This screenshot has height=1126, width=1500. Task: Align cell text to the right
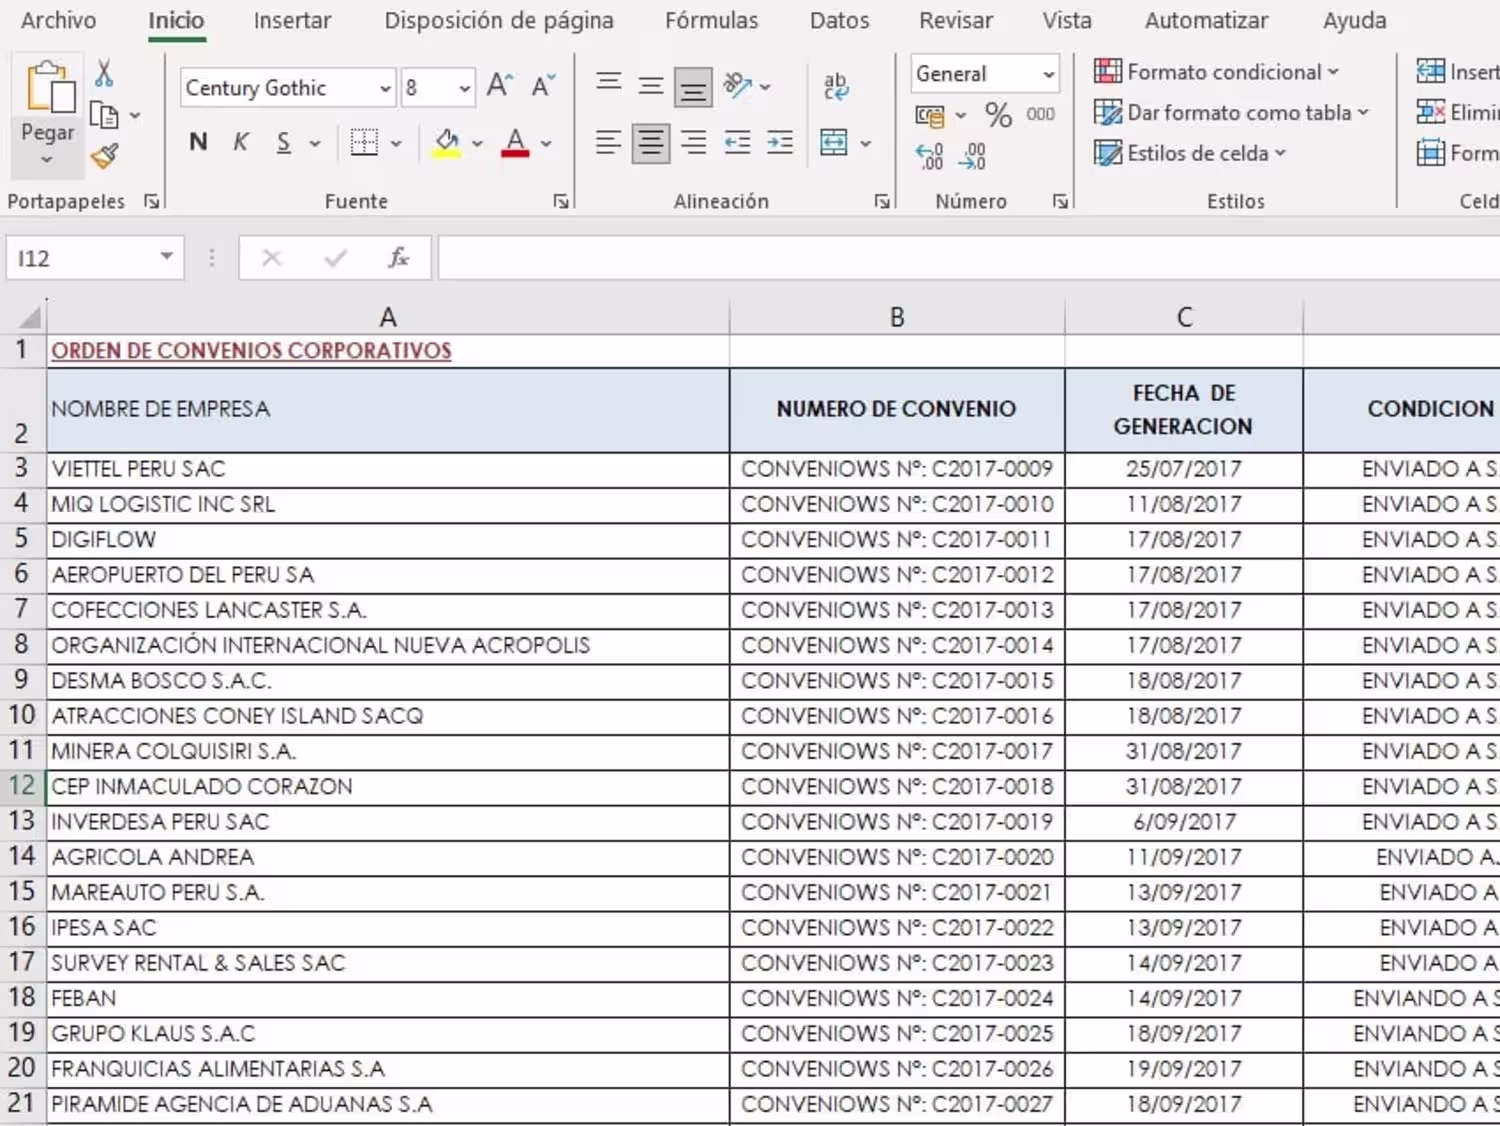click(693, 143)
